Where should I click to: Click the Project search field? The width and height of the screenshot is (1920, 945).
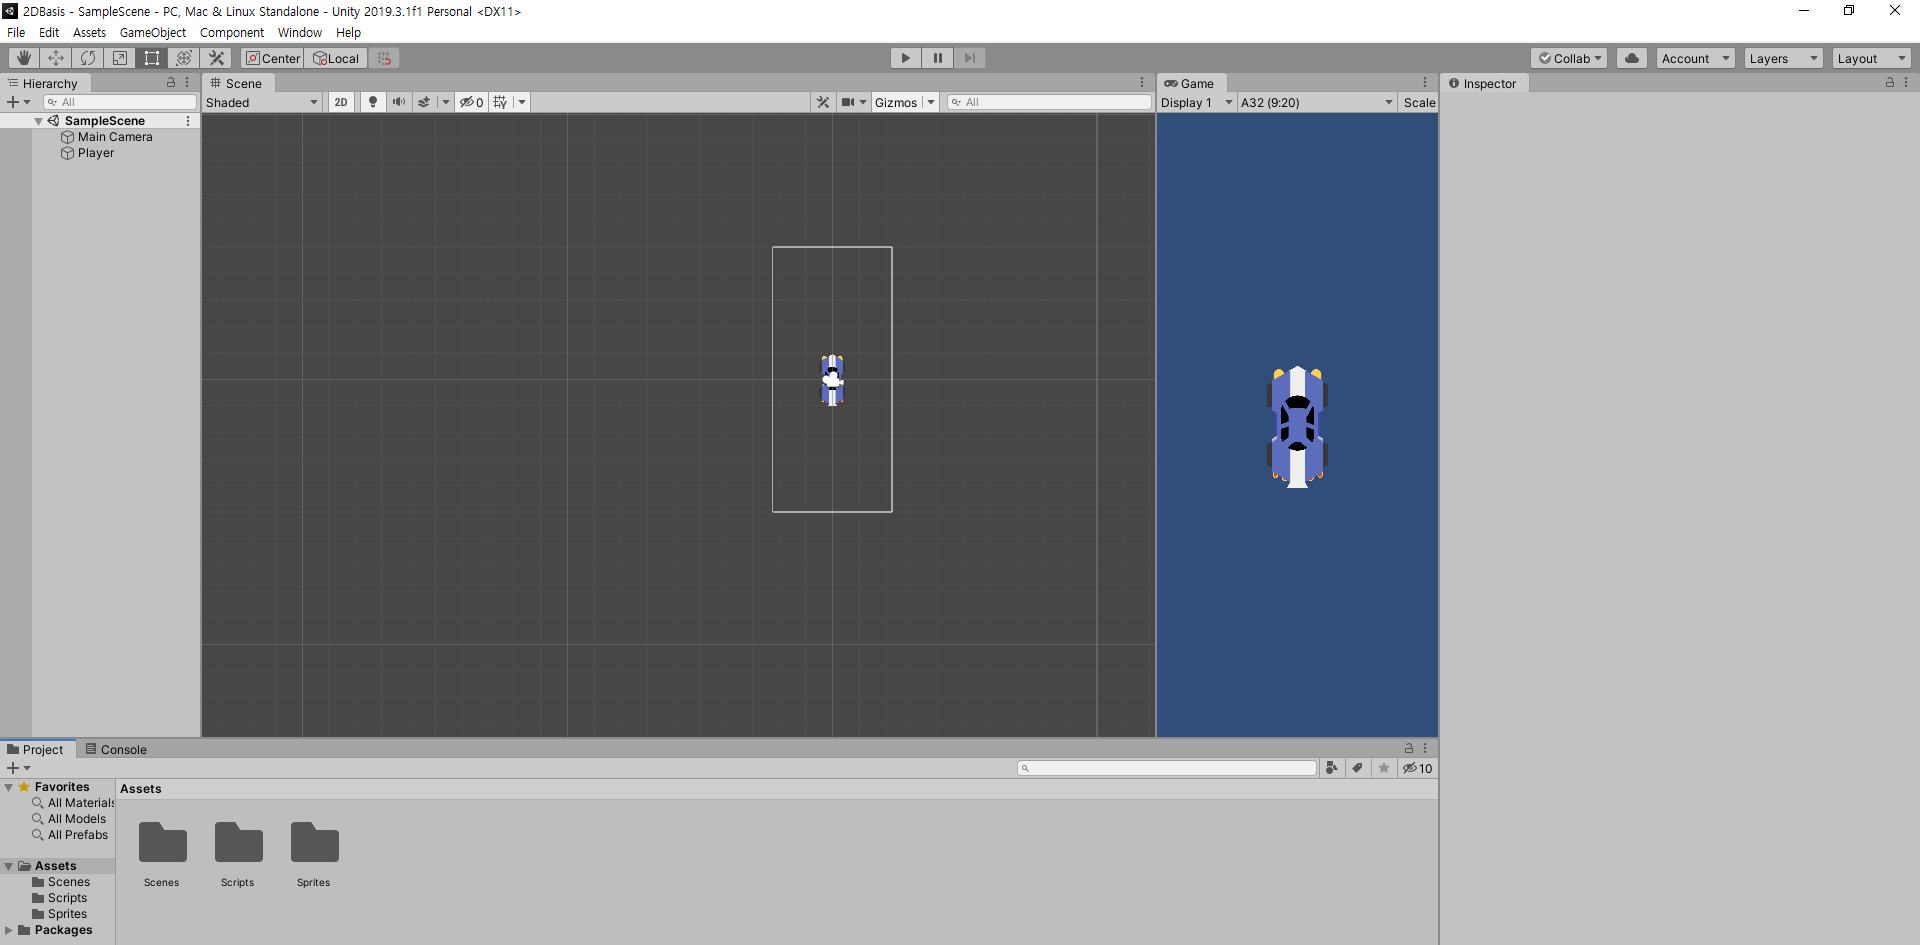(1167, 768)
